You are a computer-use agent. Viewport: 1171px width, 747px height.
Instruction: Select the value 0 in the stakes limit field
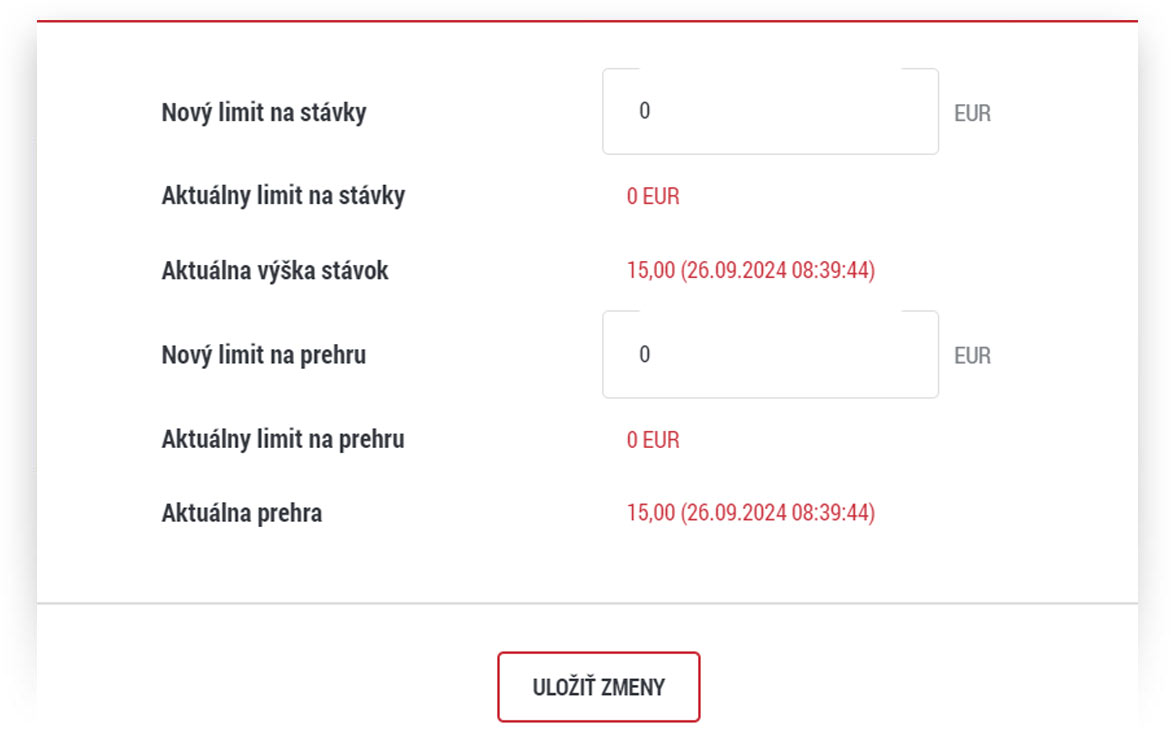tap(646, 110)
